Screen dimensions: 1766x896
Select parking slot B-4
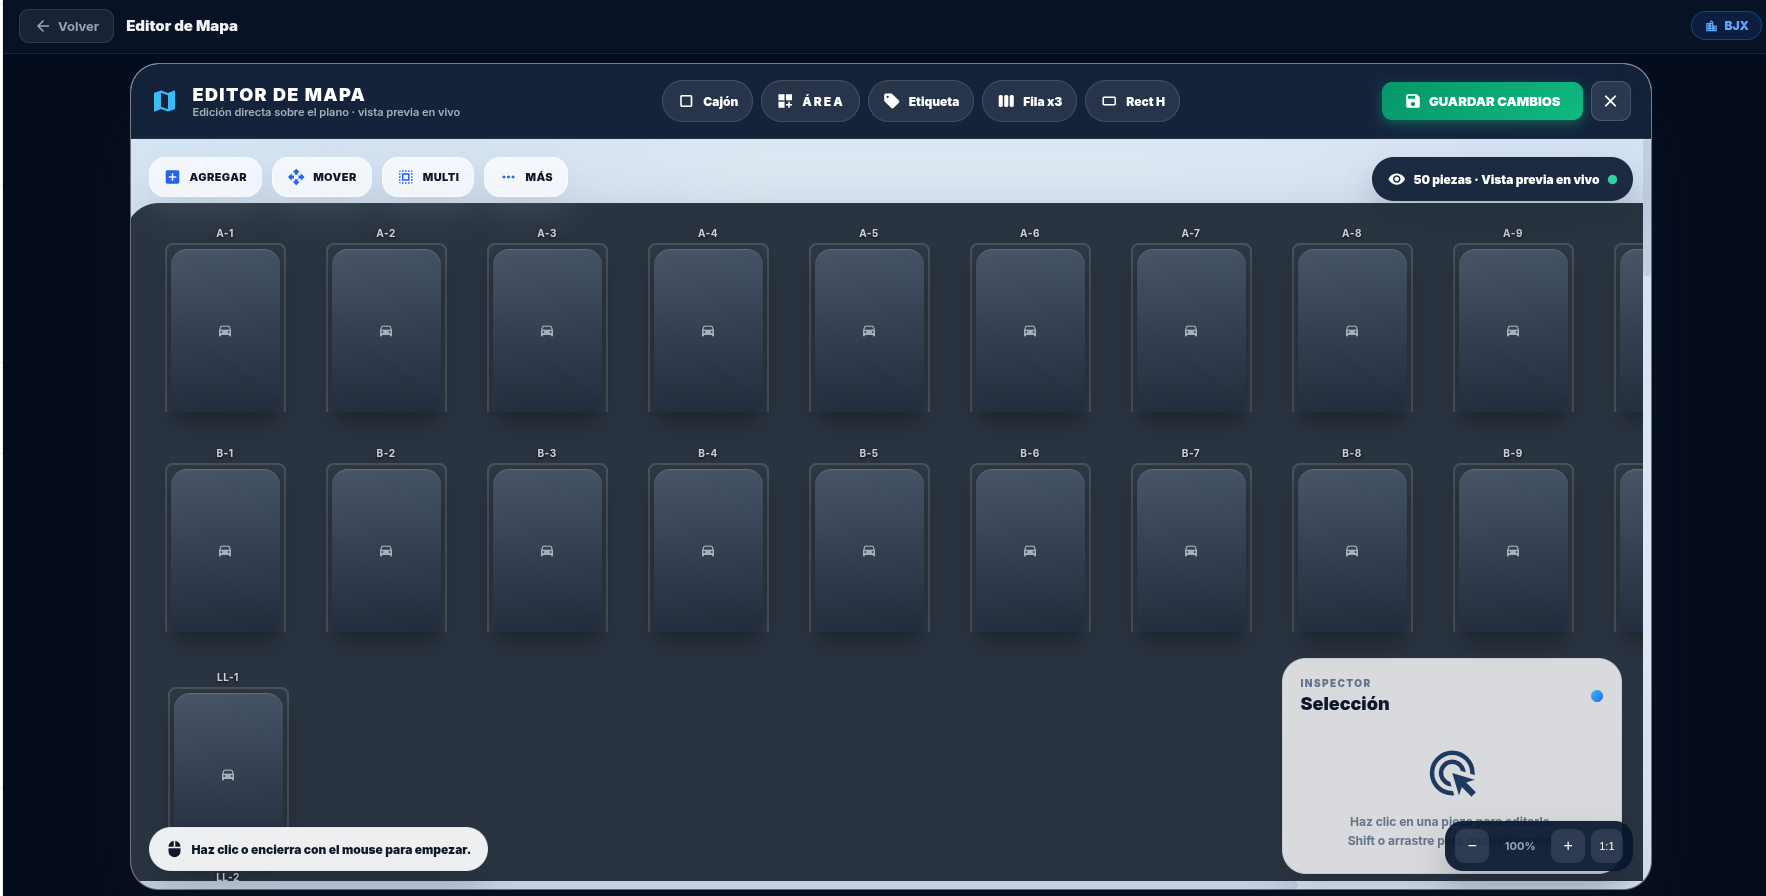[708, 549]
